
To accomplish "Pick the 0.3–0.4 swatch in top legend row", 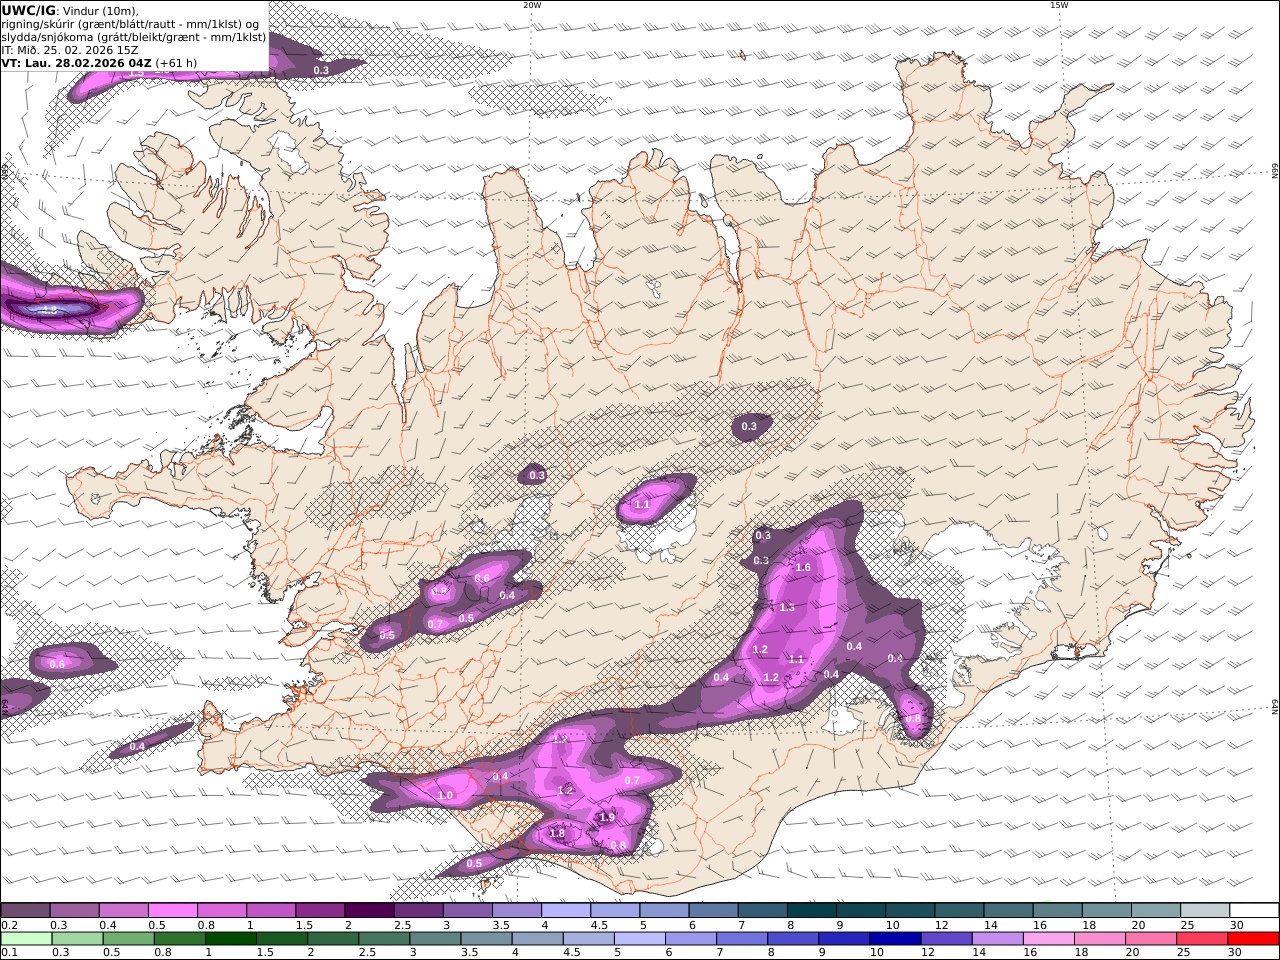I will (x=74, y=911).
